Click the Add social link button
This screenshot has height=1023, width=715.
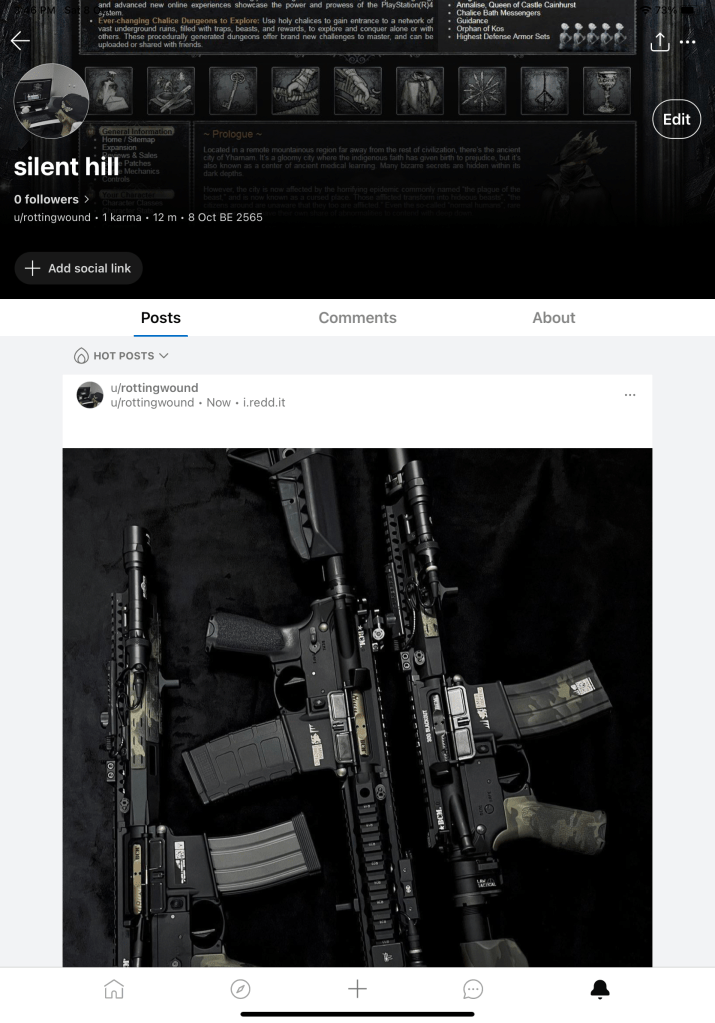click(x=78, y=268)
